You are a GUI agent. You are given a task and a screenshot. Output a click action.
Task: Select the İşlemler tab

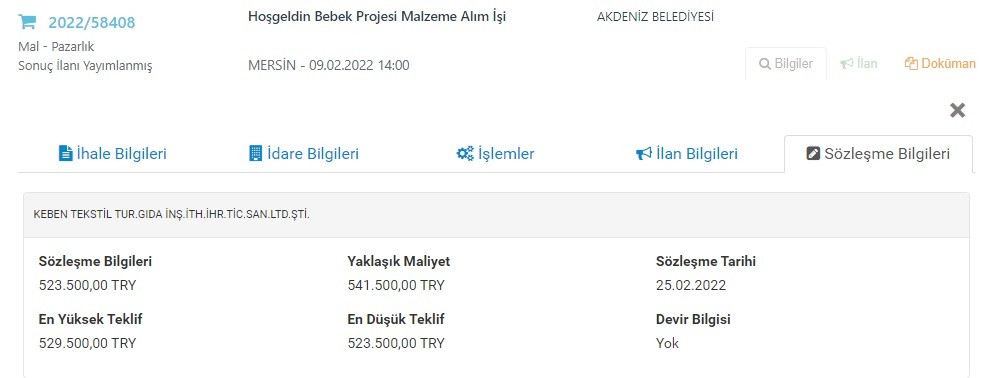pos(495,154)
